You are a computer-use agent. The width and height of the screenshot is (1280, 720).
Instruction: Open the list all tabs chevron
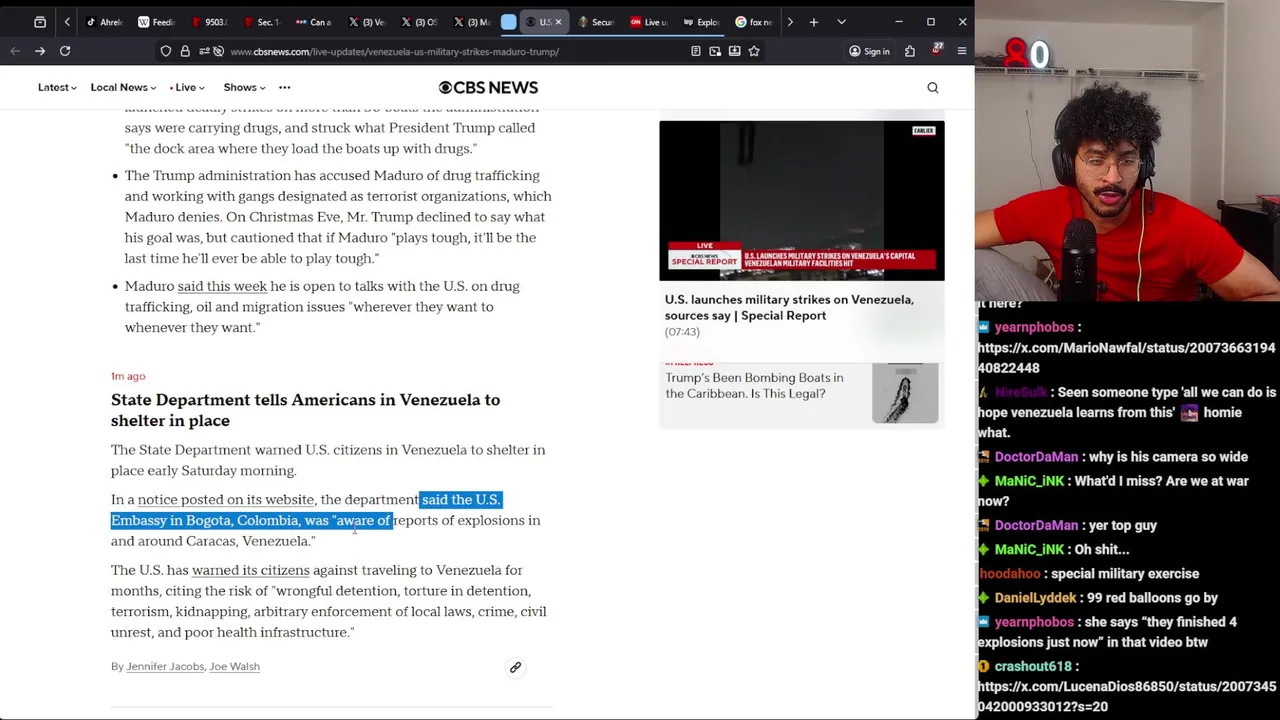click(x=841, y=22)
